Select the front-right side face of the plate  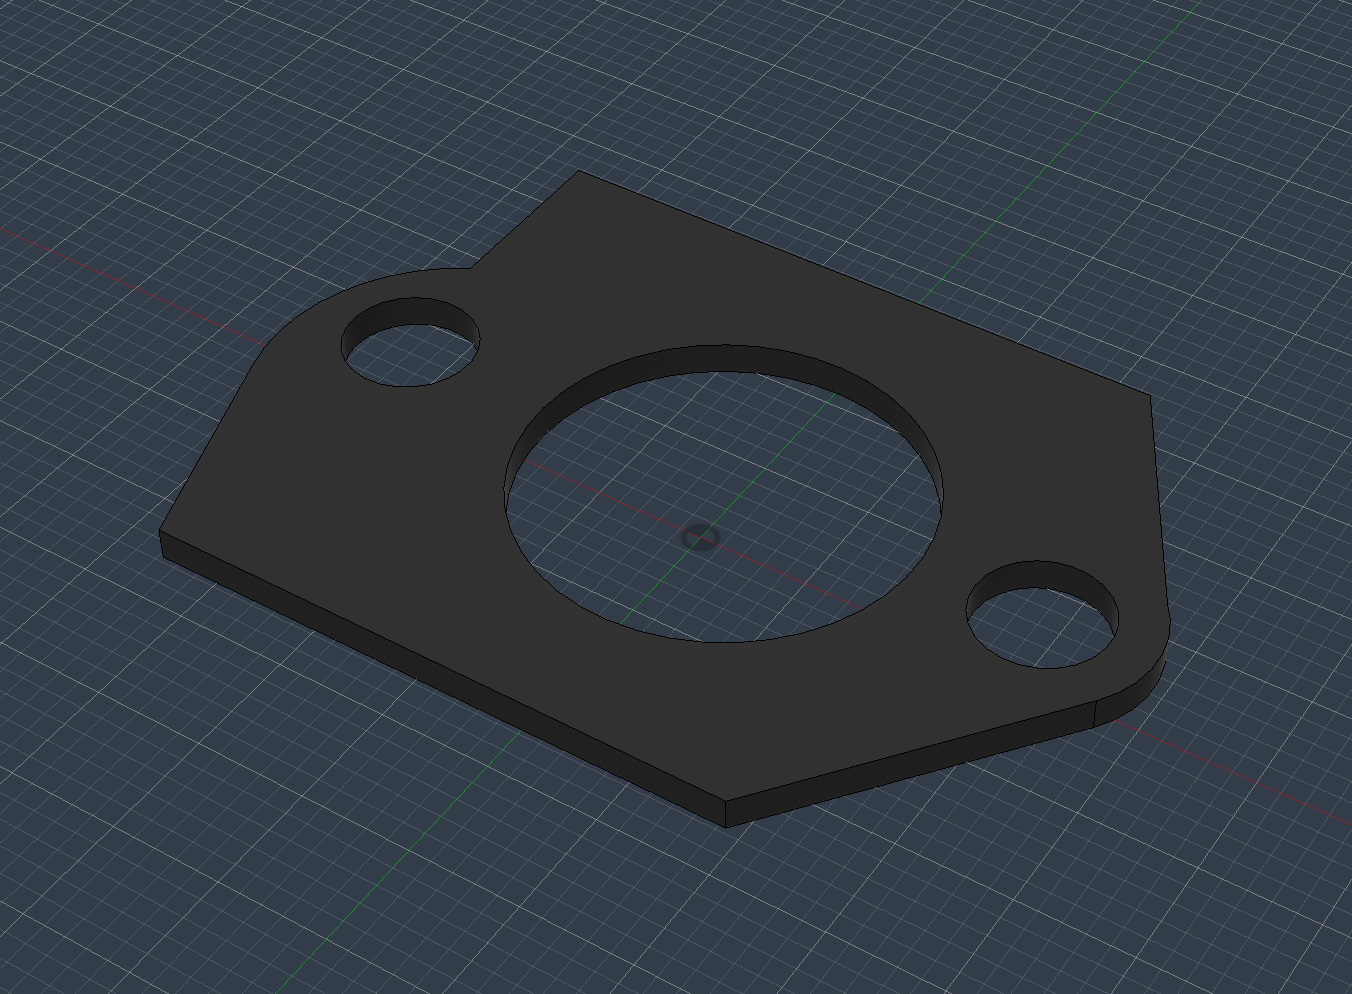click(910, 765)
